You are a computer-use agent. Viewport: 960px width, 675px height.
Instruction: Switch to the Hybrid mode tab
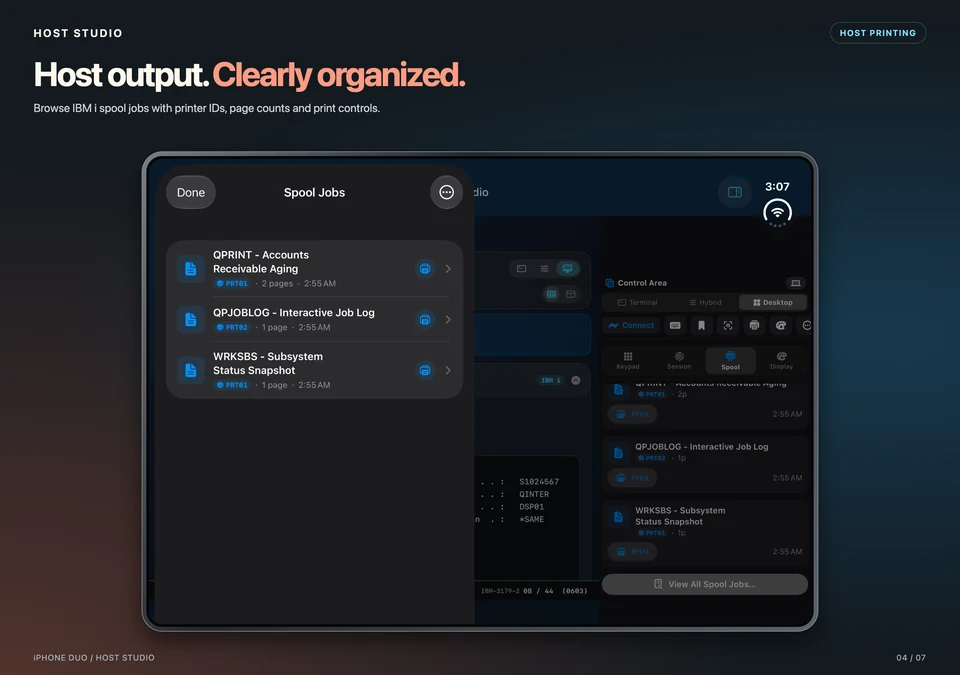coord(705,303)
